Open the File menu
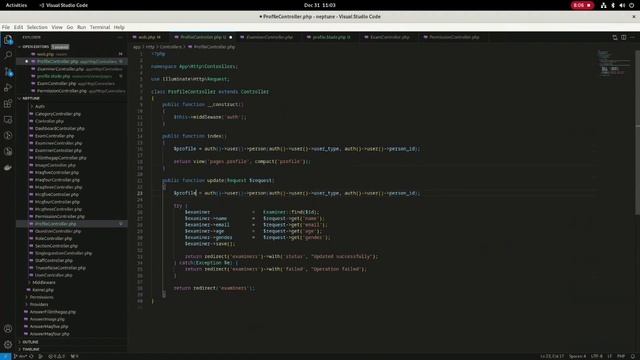Screen dimensions: 640x360 (6, 27)
